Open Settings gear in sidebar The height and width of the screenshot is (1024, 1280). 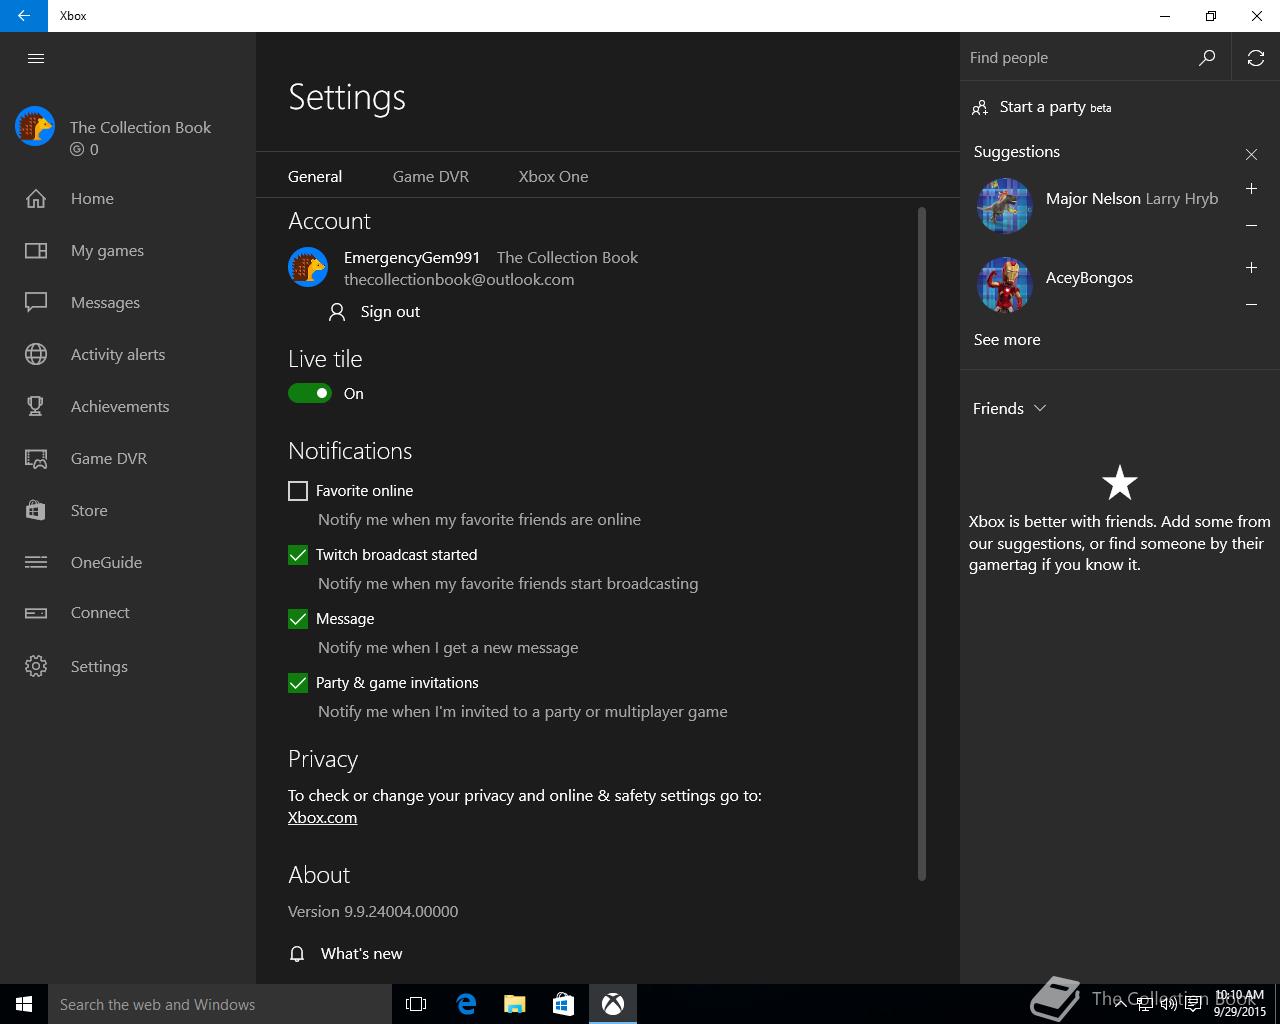[36, 666]
